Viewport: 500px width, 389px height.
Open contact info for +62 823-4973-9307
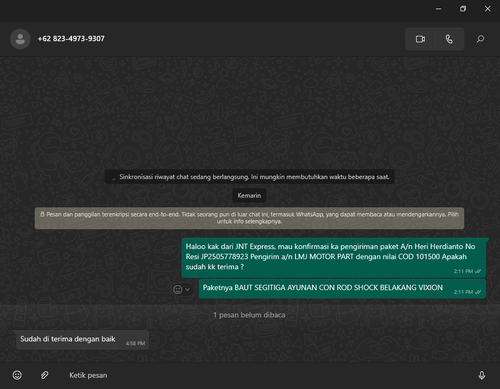[x=71, y=39]
